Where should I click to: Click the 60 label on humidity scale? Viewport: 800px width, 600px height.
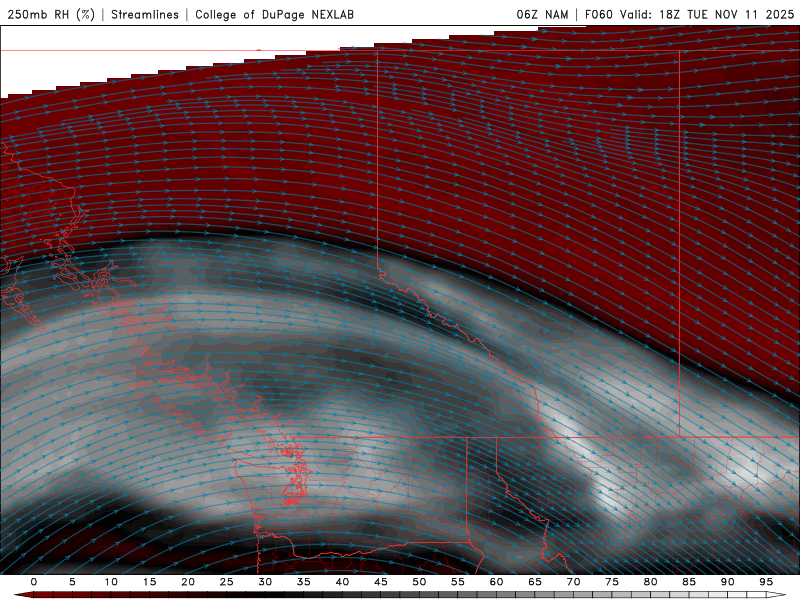[496, 582]
